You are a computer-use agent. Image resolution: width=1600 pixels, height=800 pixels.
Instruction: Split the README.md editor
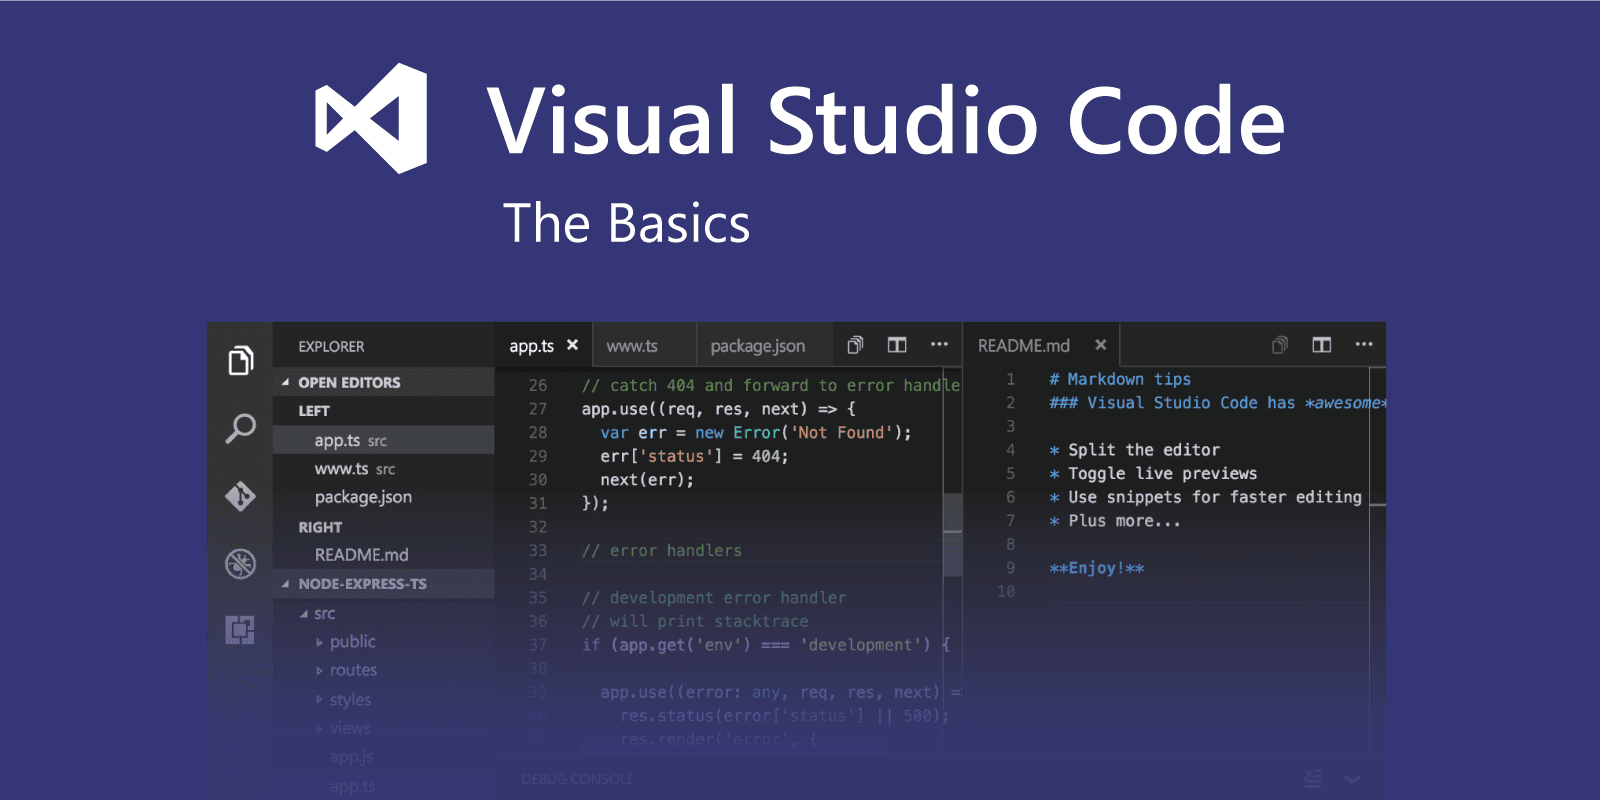click(1321, 345)
